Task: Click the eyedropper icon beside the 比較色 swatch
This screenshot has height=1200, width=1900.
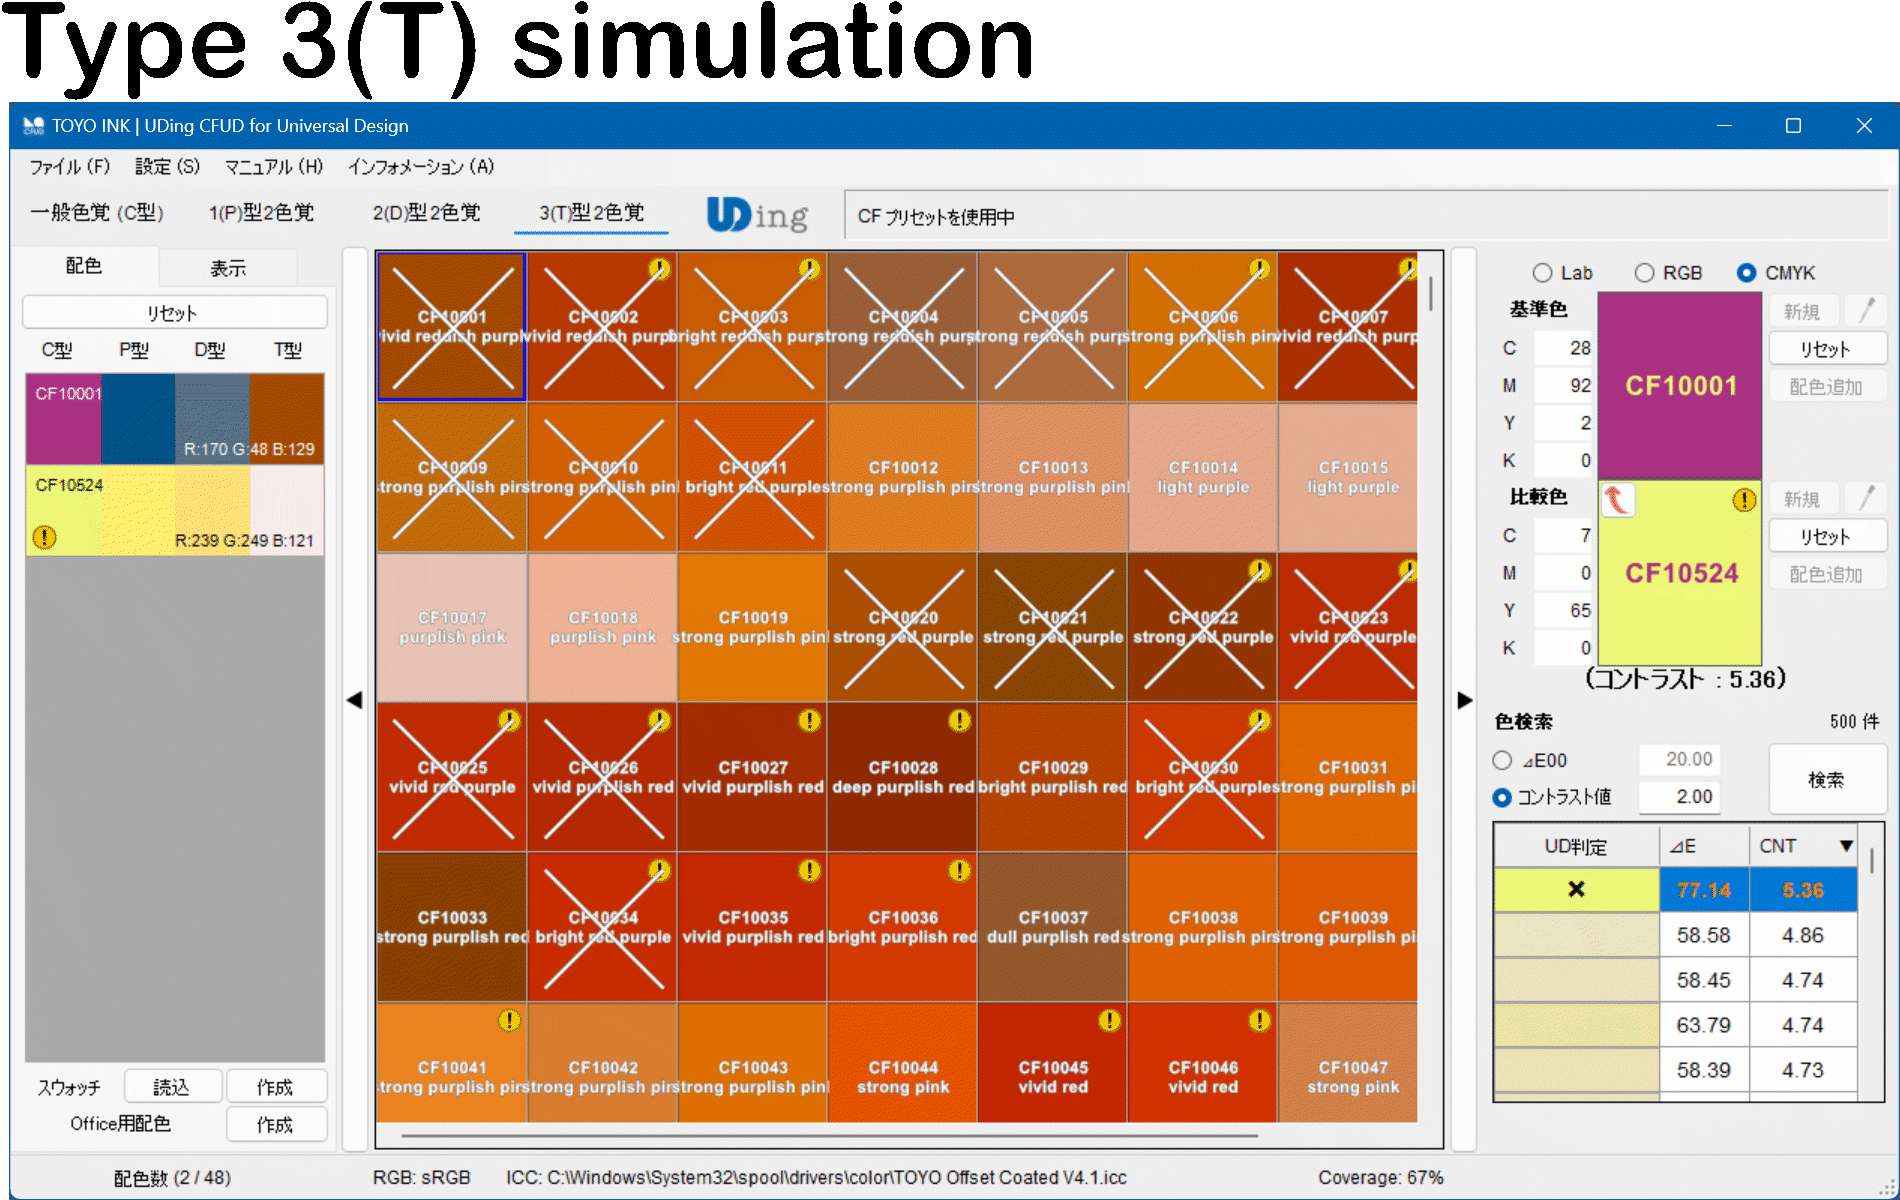Action: coord(1866,498)
